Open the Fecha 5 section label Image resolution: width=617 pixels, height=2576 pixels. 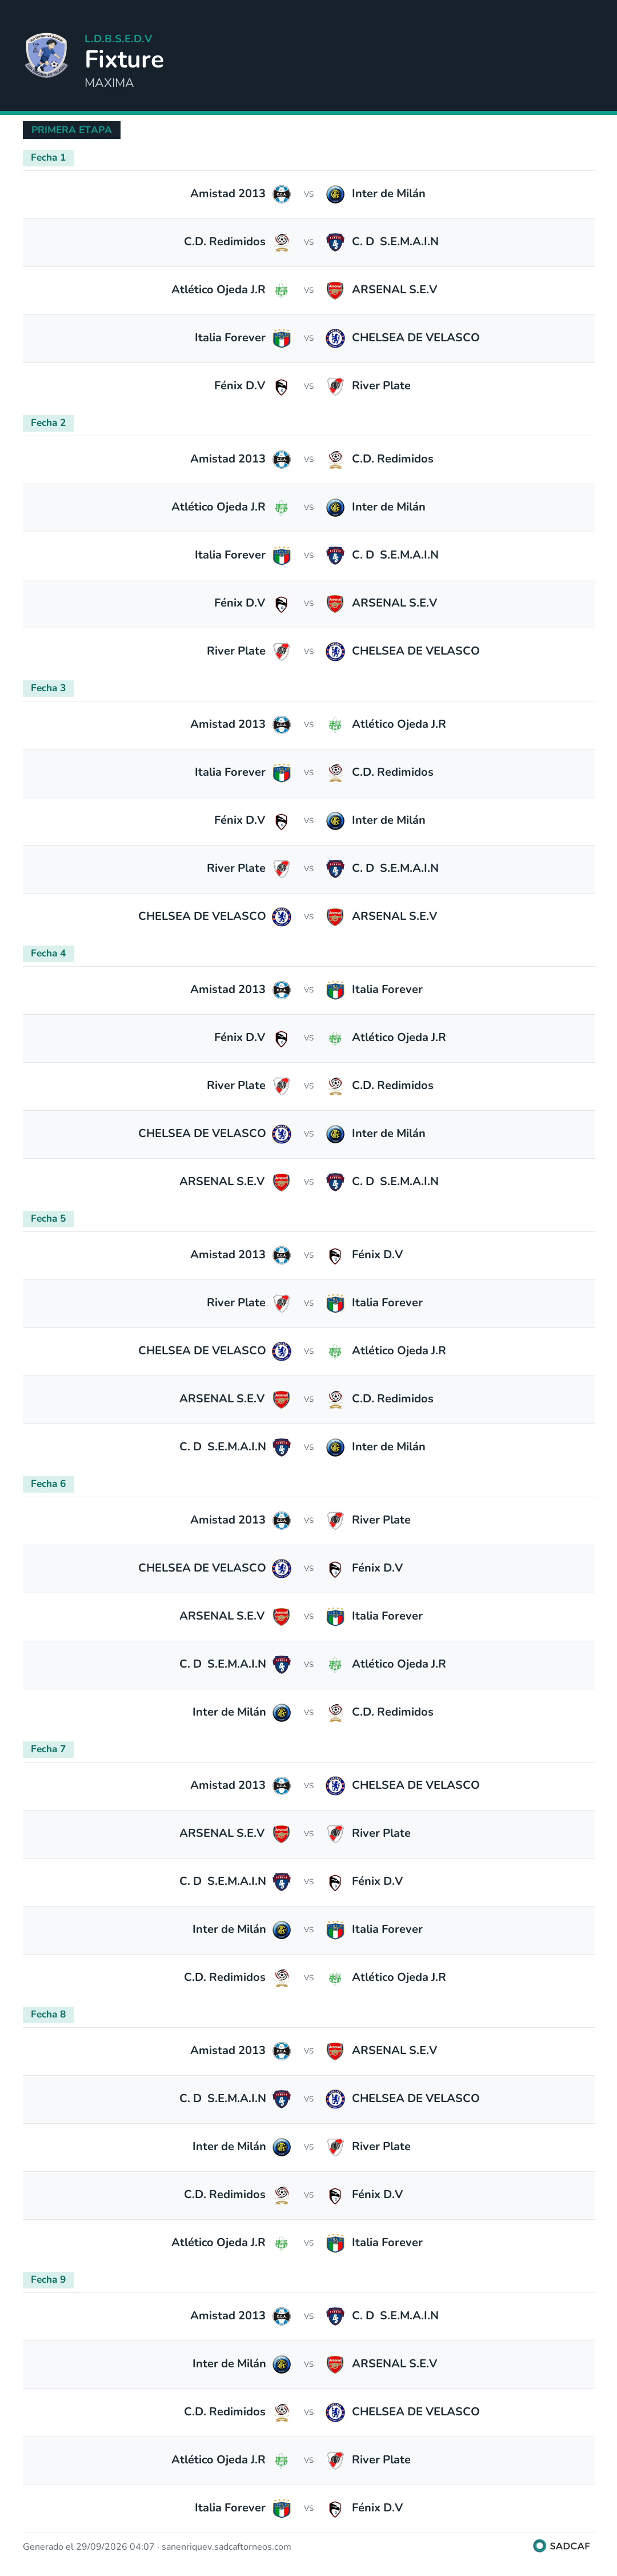tap(48, 1218)
